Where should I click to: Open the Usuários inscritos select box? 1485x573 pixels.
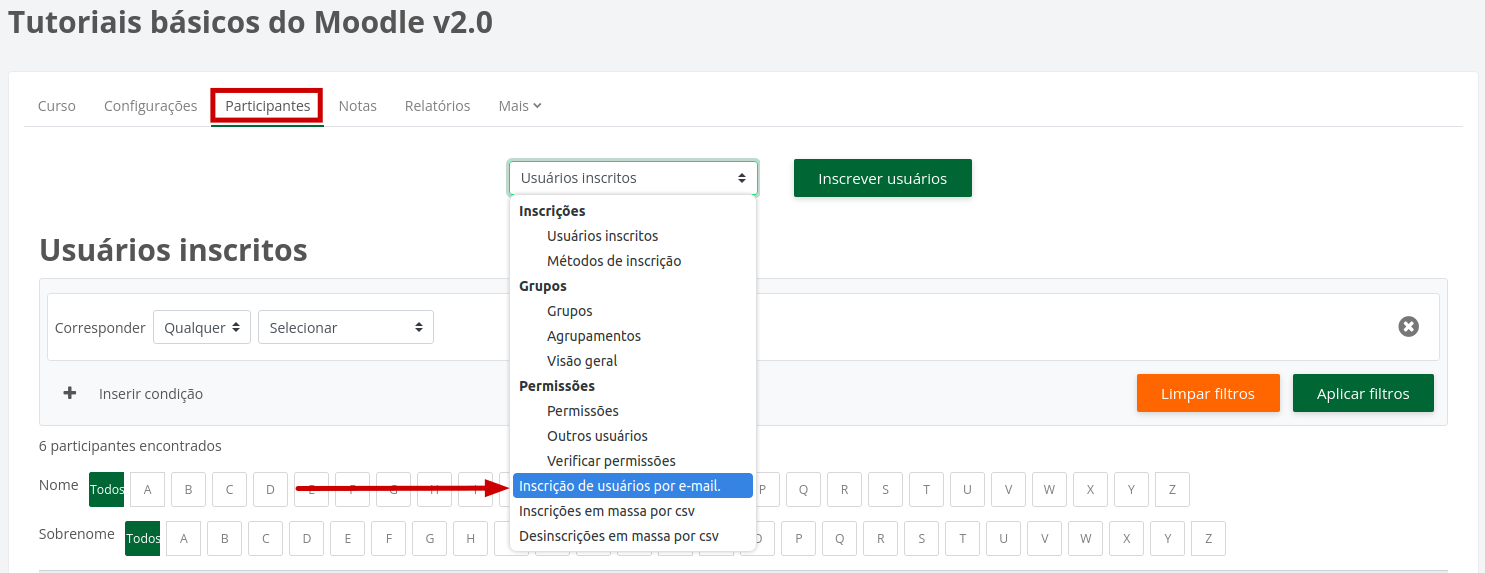point(633,178)
